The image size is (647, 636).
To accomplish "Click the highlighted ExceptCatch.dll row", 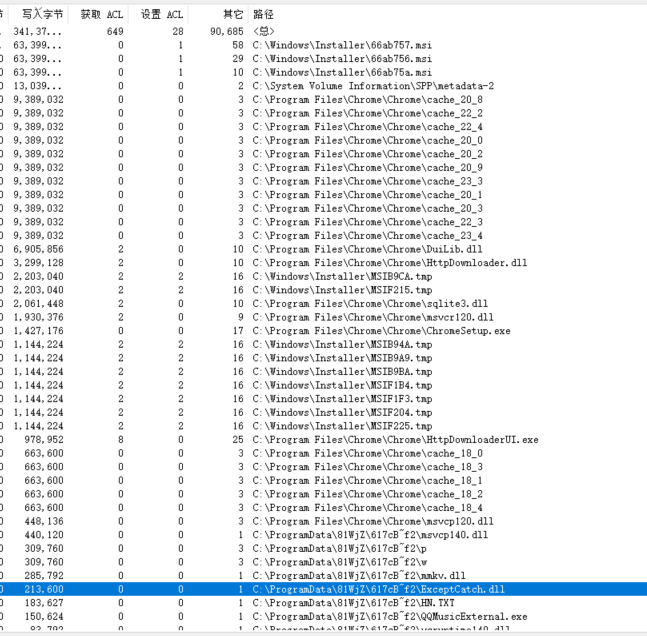I will [380, 589].
